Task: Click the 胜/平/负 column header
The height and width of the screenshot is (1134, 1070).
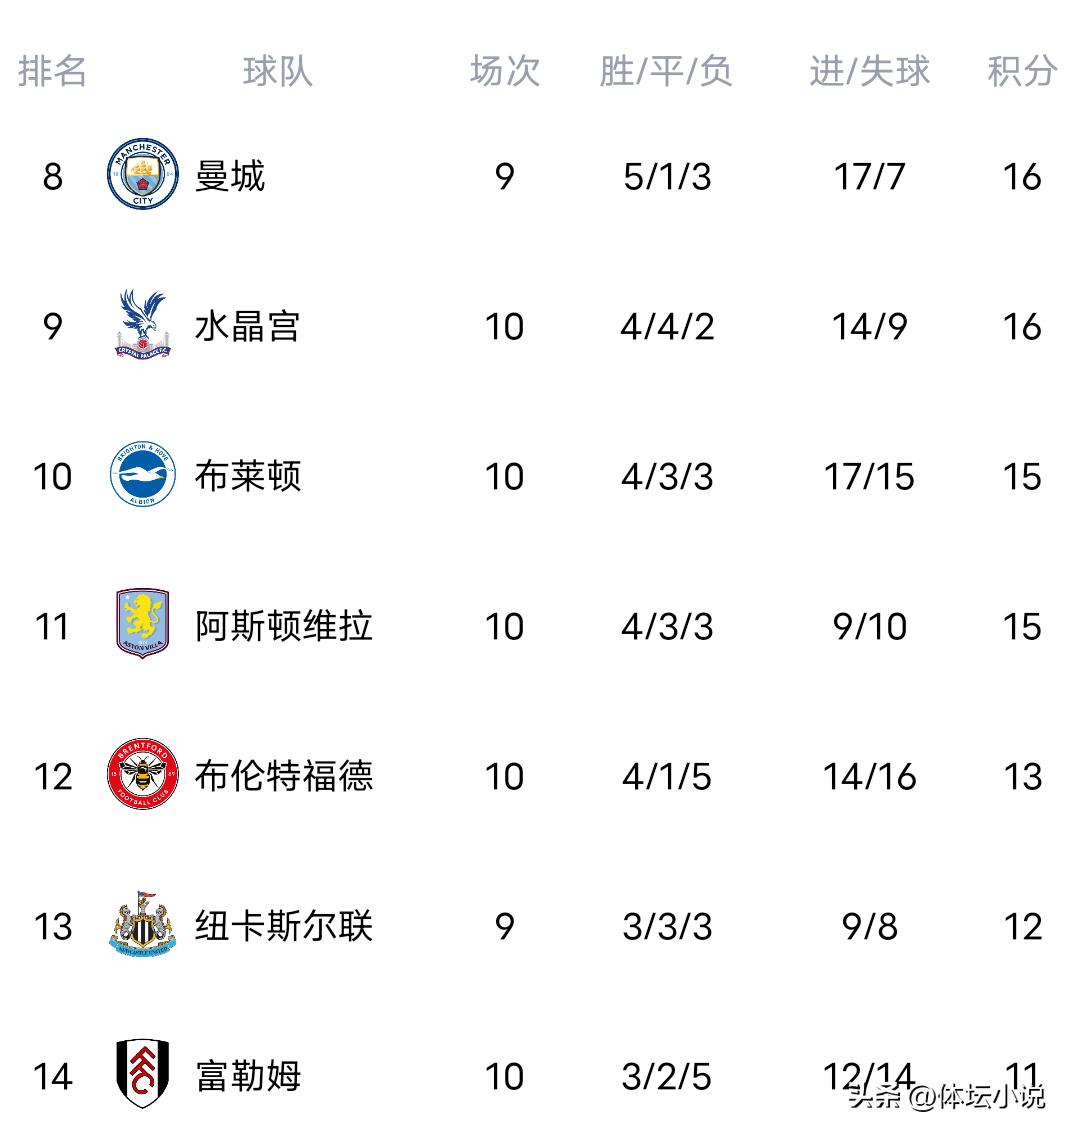Action: click(x=666, y=71)
